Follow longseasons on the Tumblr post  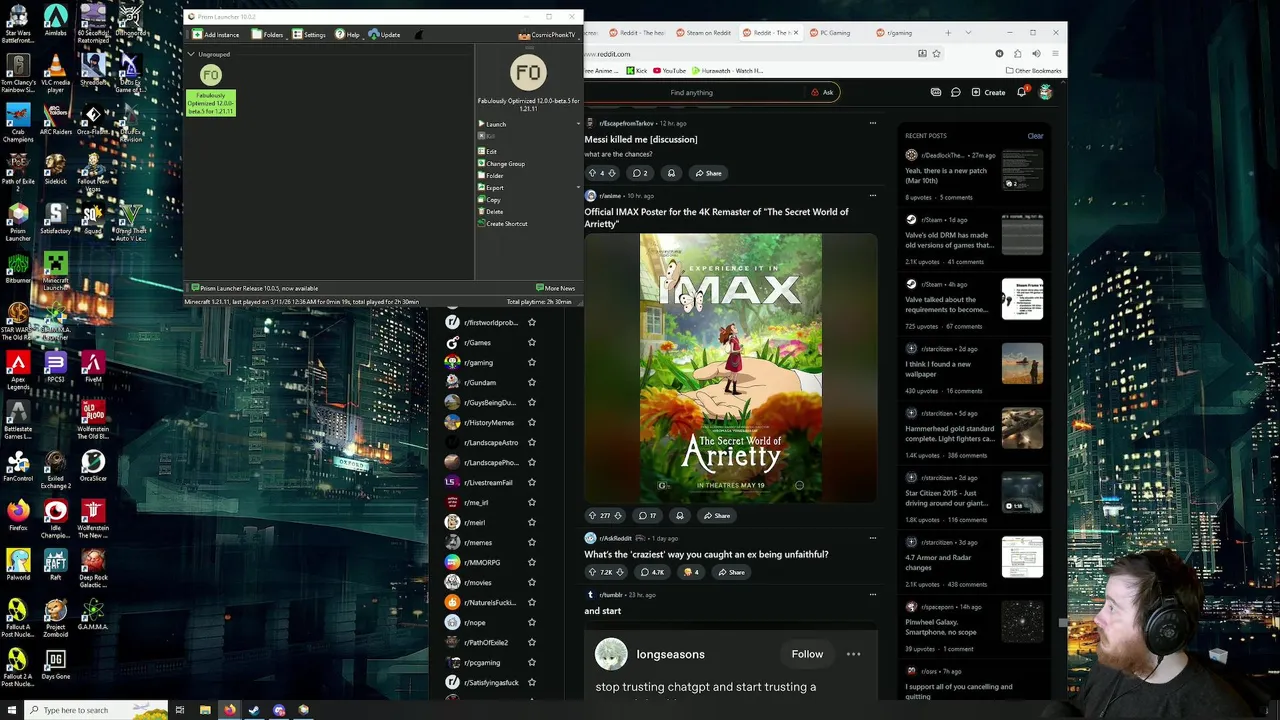[x=807, y=654]
